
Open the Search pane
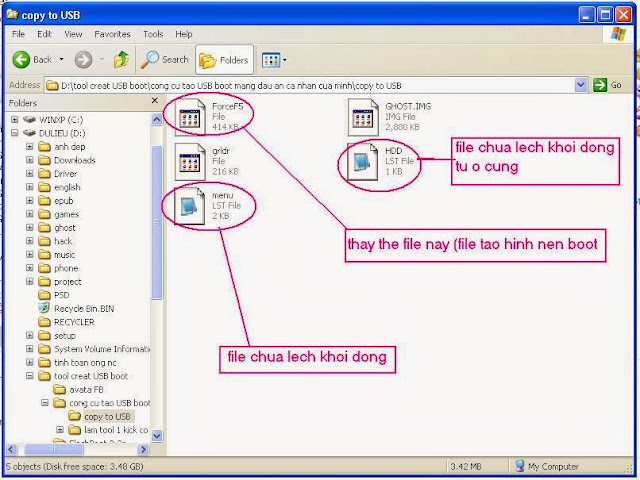[164, 60]
